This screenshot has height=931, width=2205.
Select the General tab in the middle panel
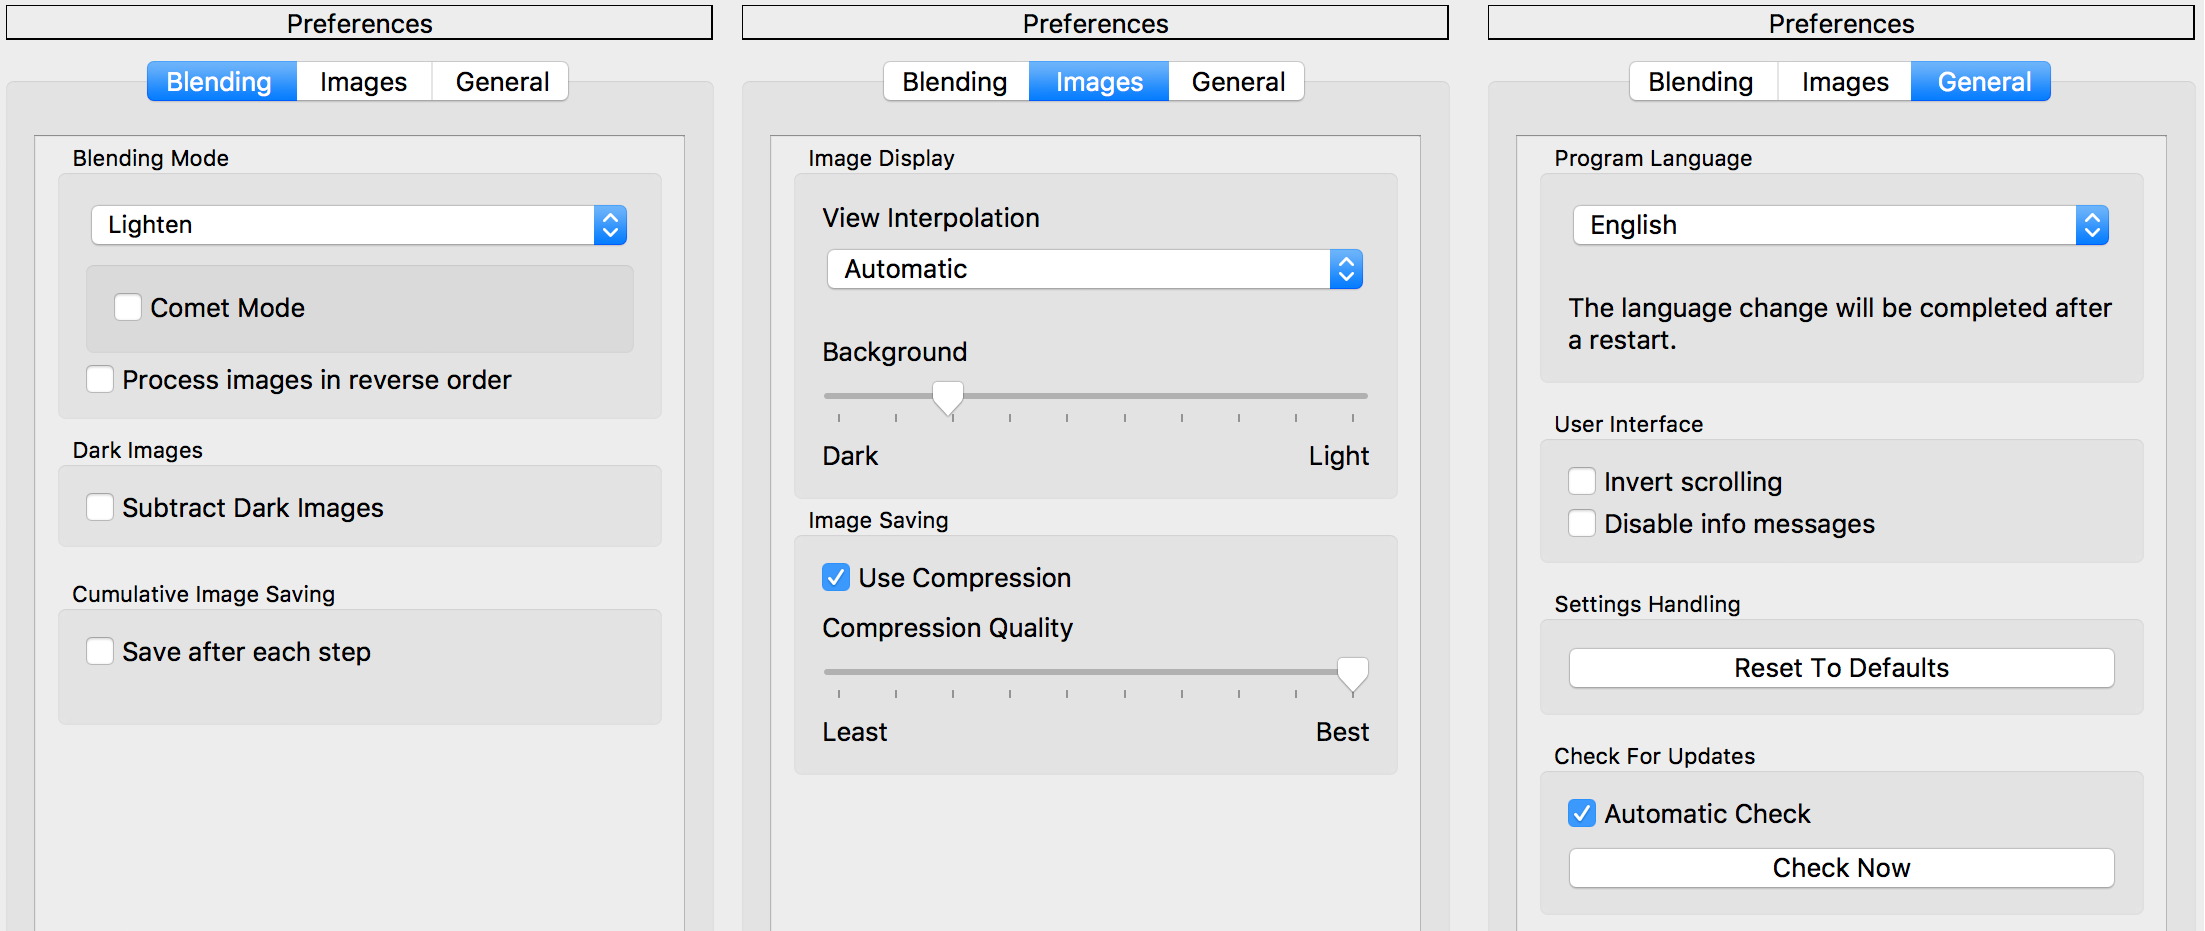(1238, 82)
